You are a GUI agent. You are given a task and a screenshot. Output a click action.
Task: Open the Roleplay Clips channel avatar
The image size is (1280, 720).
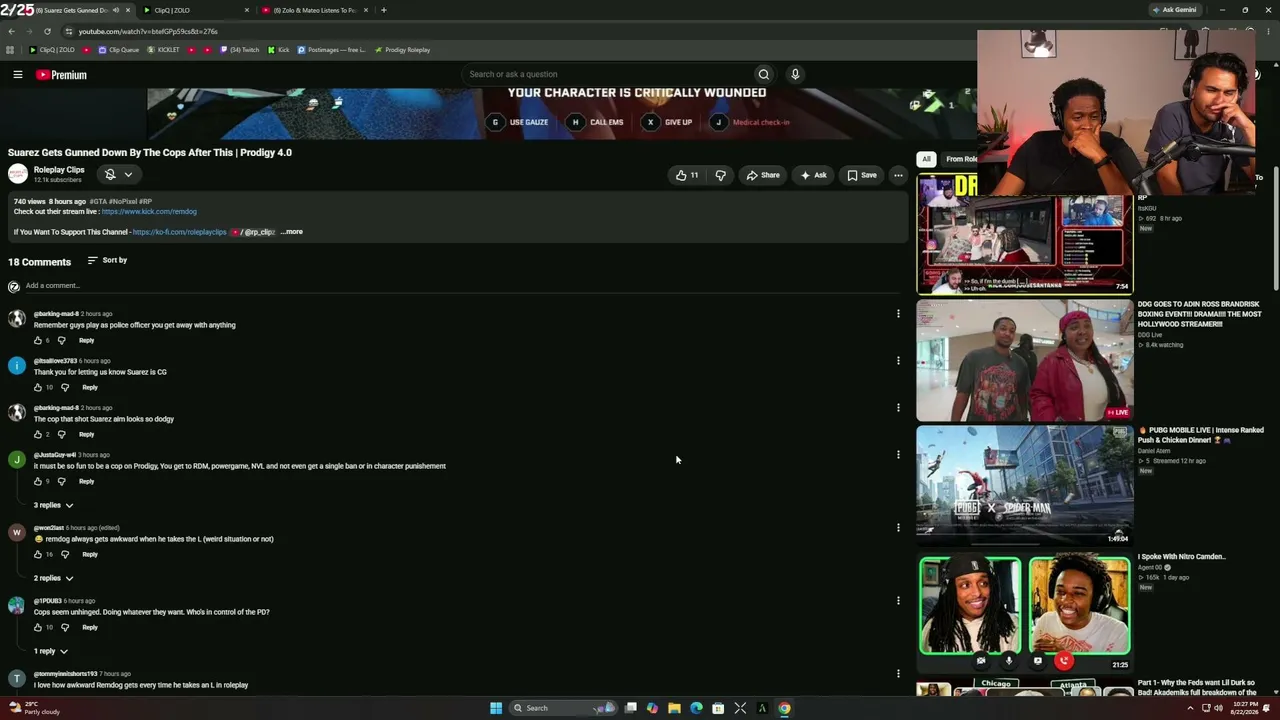(x=18, y=174)
